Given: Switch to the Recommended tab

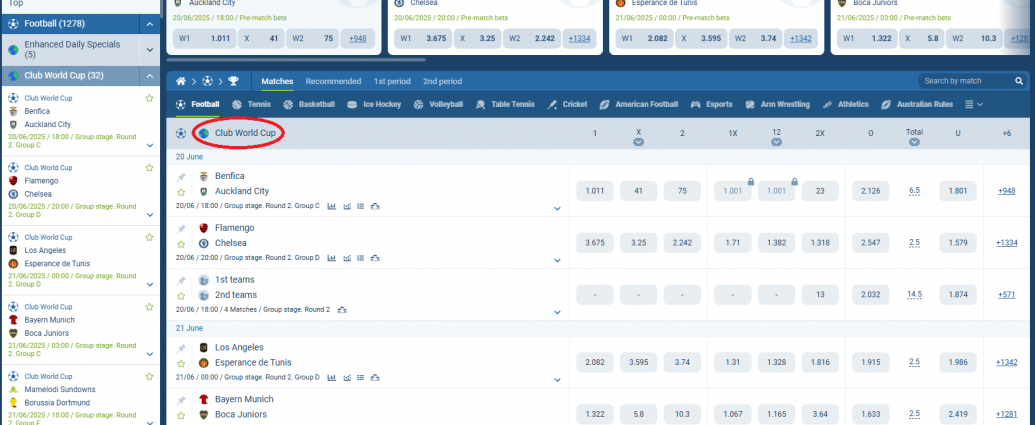Looking at the screenshot, I should [333, 81].
